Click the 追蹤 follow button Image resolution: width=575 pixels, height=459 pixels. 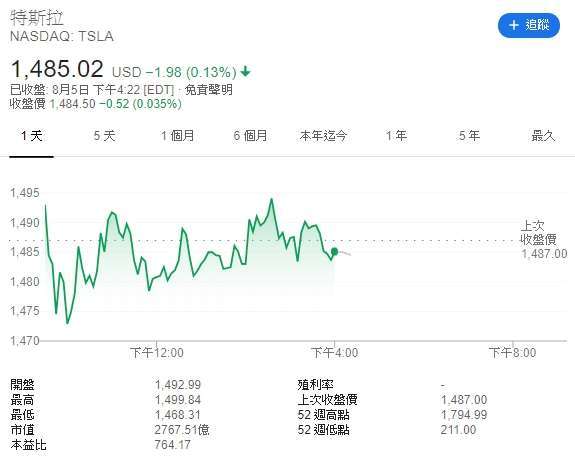(528, 25)
